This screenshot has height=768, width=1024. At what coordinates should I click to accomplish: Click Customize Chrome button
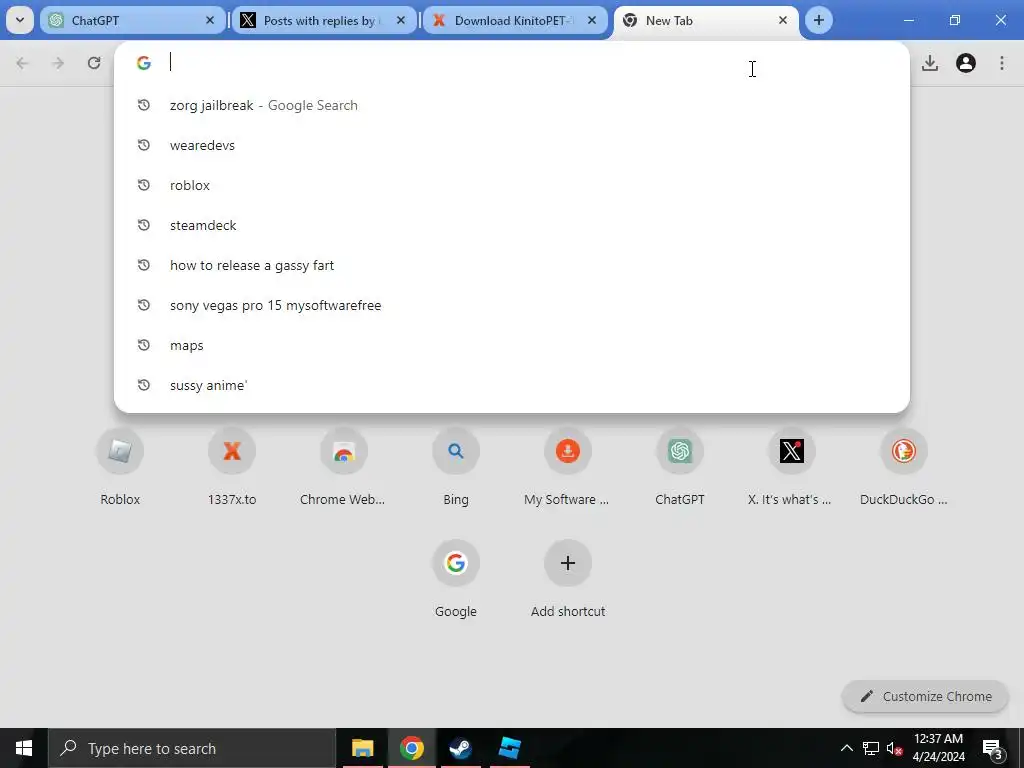[925, 696]
